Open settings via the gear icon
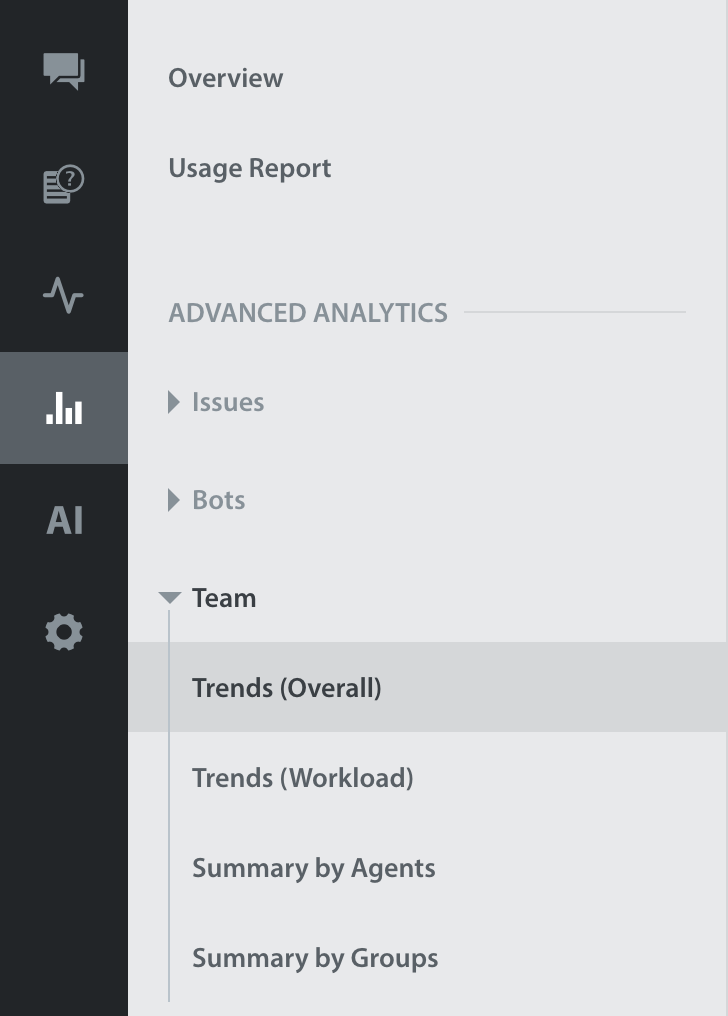The height and width of the screenshot is (1016, 728). tap(64, 633)
